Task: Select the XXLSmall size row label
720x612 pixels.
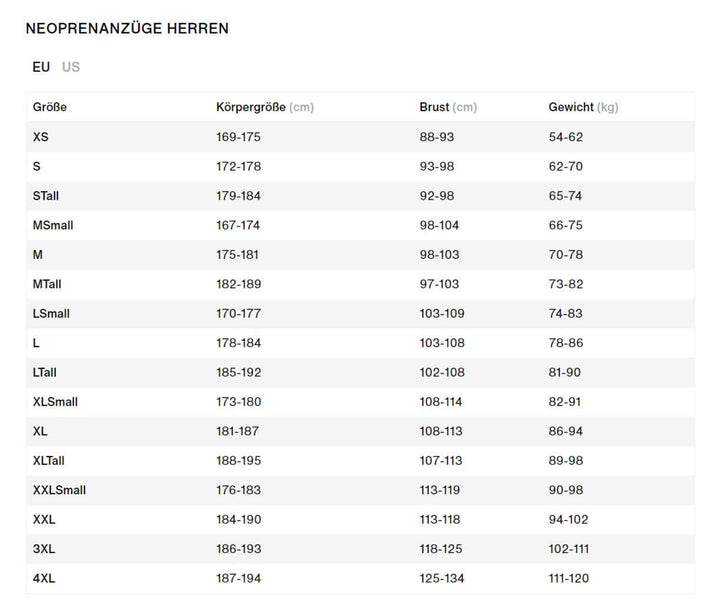Action: pyautogui.click(x=59, y=490)
